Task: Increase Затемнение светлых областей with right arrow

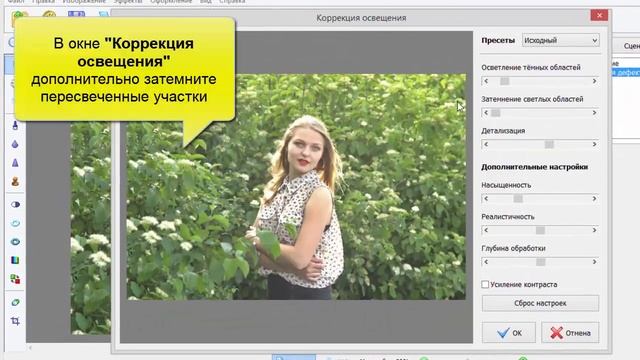Action: tap(595, 113)
